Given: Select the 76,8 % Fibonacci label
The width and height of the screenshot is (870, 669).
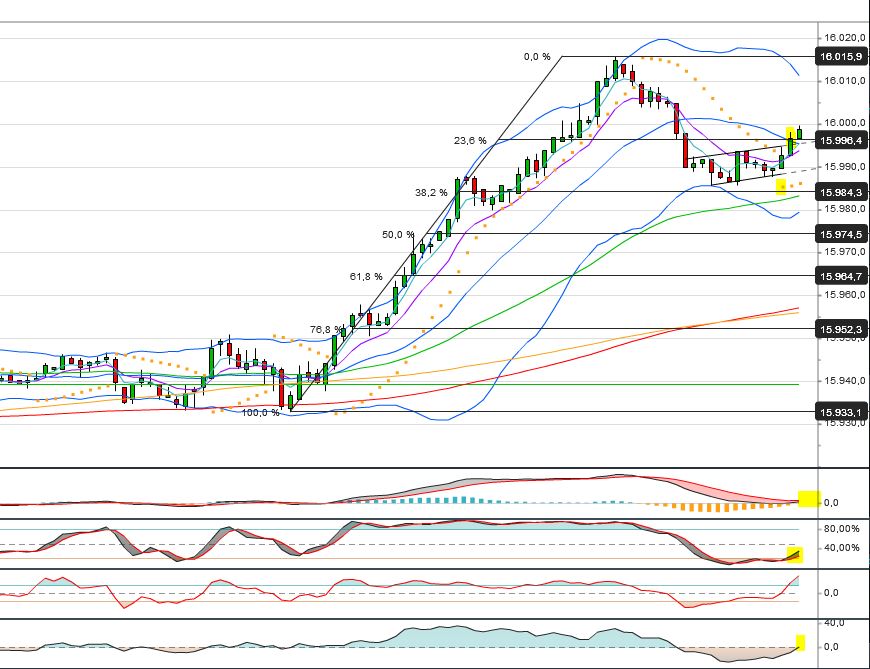Looking at the screenshot, I should [x=326, y=330].
